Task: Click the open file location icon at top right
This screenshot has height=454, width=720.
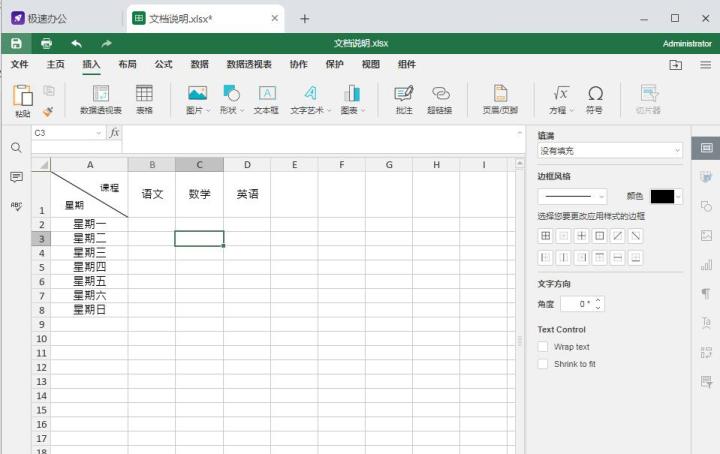Action: [675, 65]
